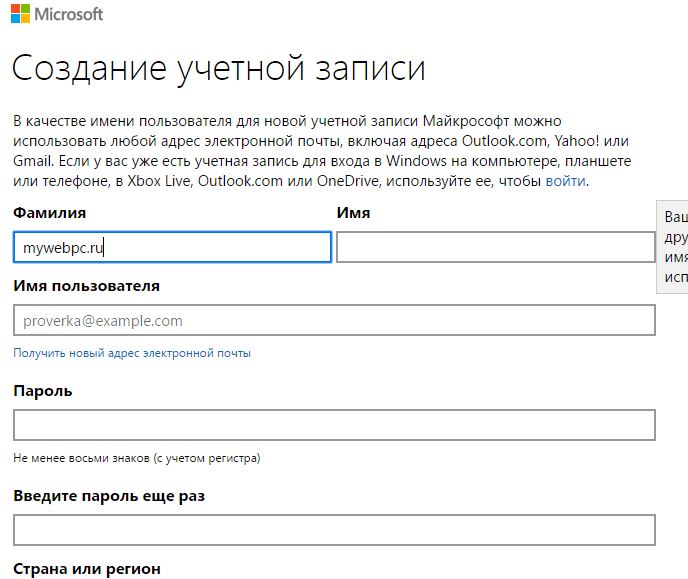688x579 pixels.
Task: Open 'Получить новый адрес электронной почты' link
Action: [x=132, y=353]
